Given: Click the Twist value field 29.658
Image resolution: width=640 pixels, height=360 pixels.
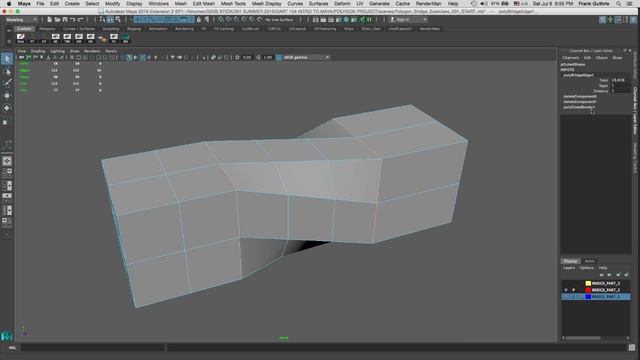Looking at the screenshot, I should [x=620, y=80].
